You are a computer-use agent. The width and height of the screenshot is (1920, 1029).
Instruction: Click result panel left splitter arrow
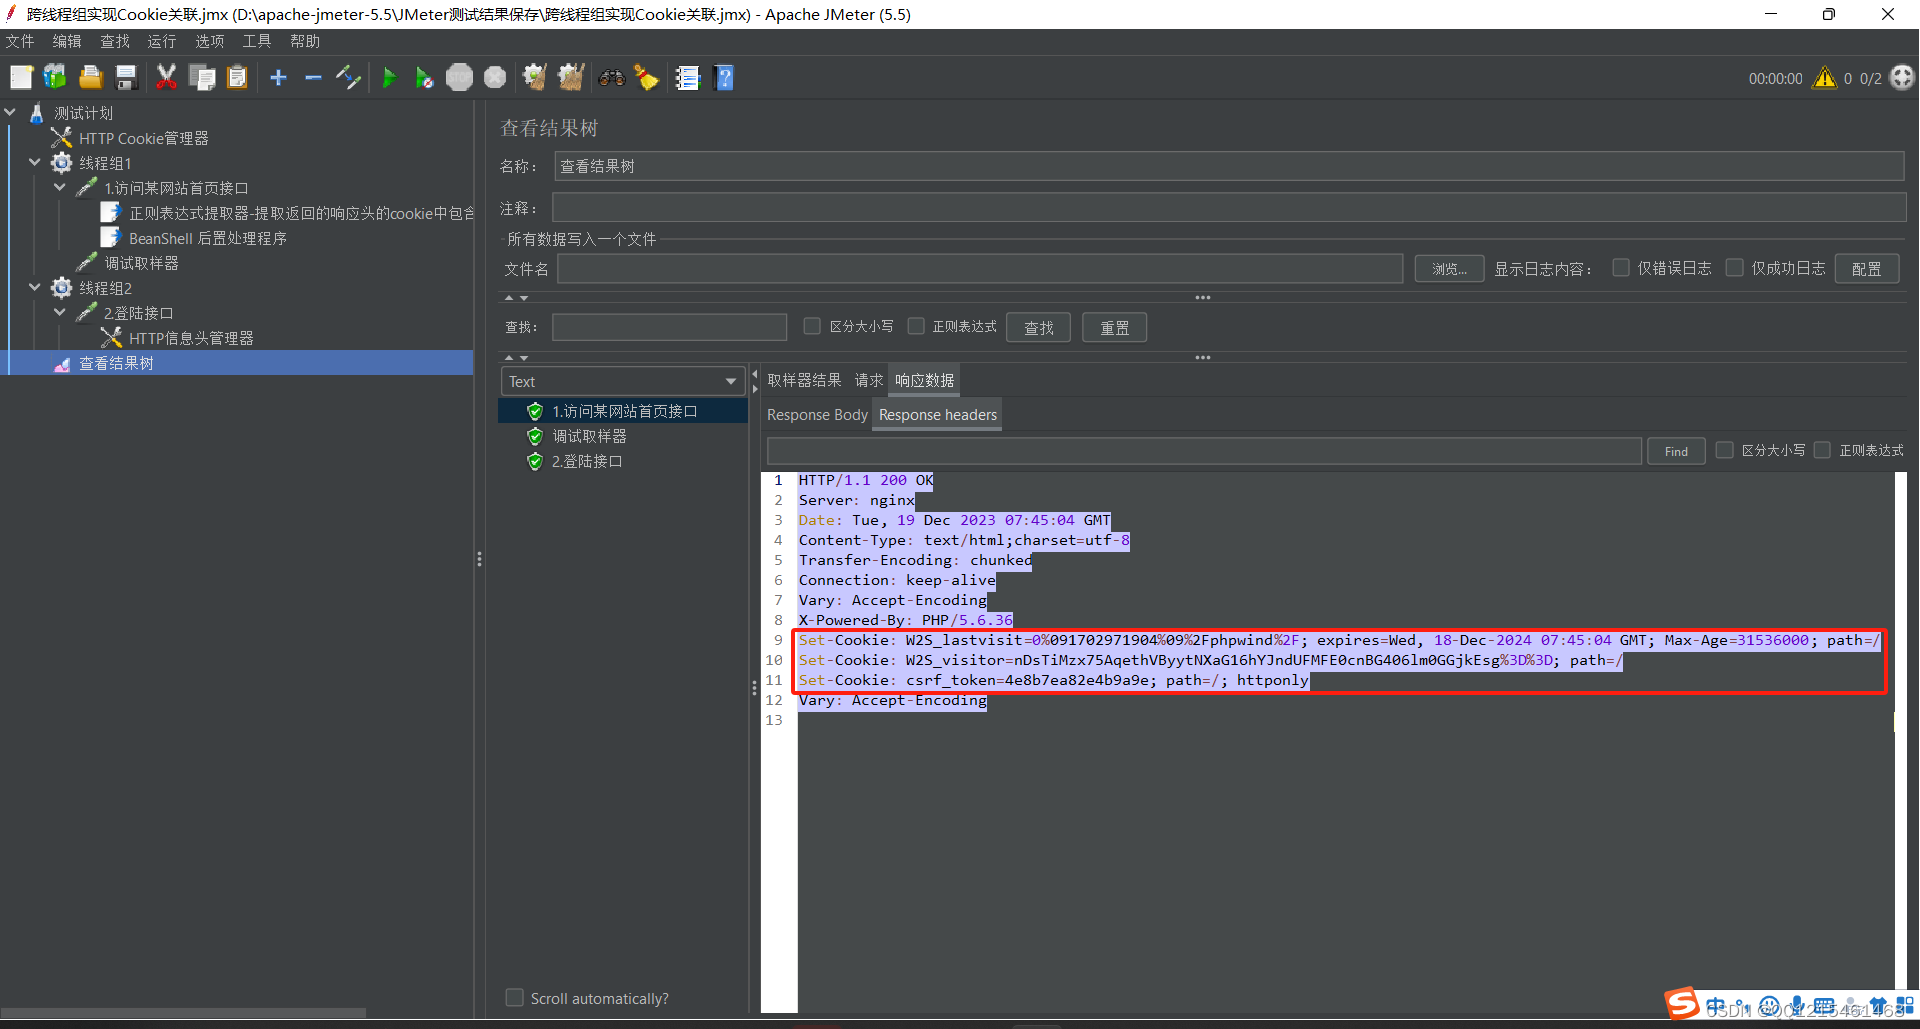click(x=755, y=375)
